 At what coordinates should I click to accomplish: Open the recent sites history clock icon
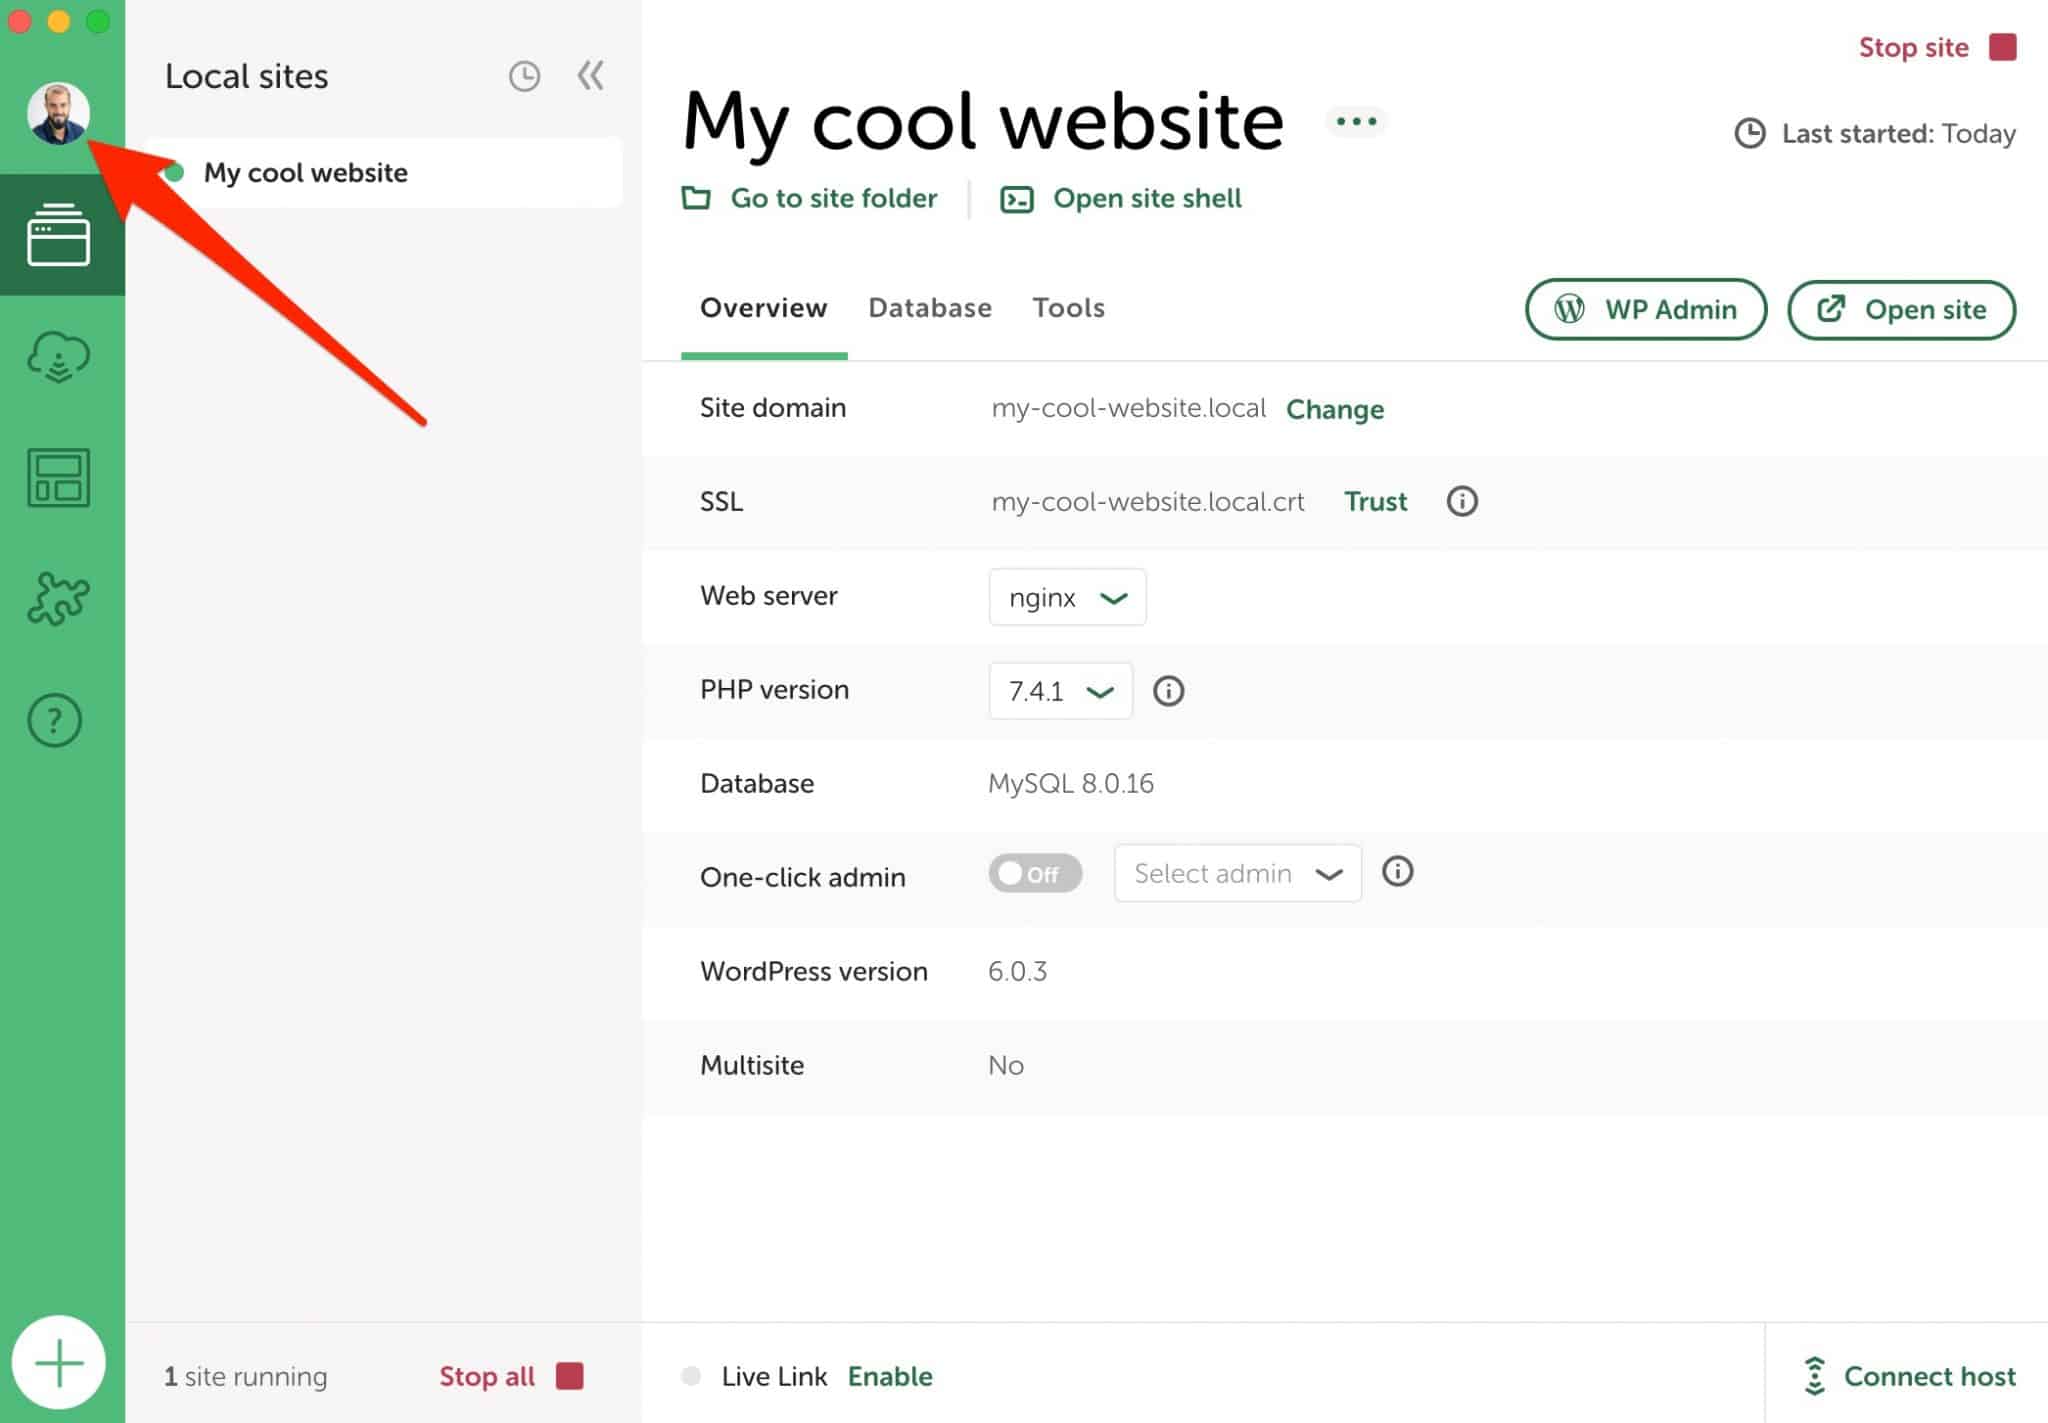tap(524, 75)
